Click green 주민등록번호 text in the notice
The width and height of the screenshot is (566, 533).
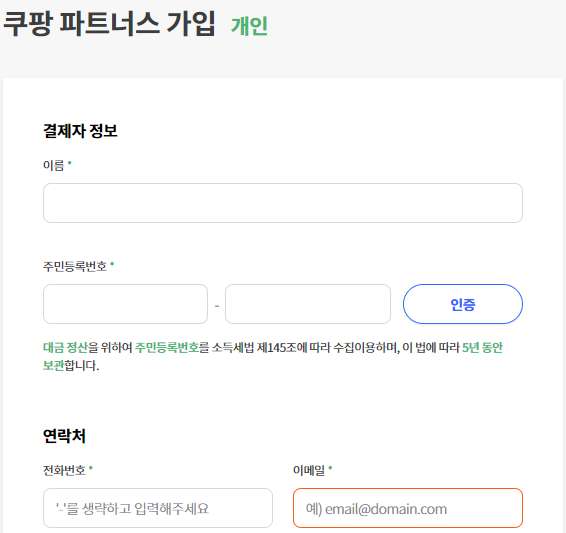tap(167, 347)
